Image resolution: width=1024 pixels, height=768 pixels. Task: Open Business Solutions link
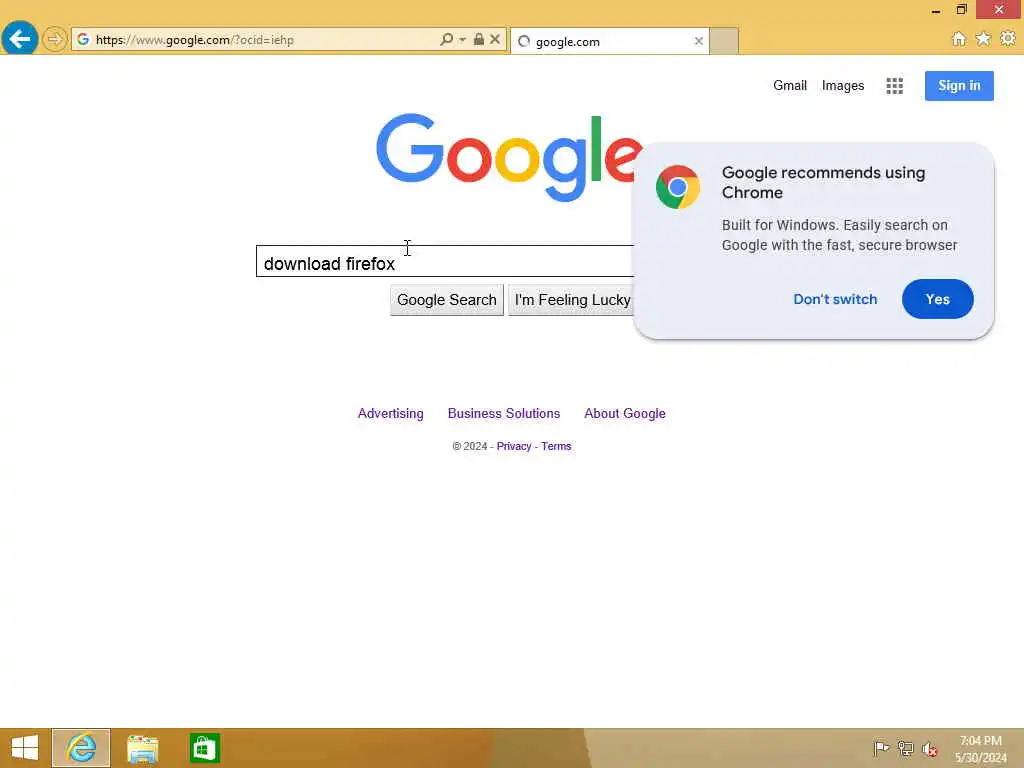point(504,413)
